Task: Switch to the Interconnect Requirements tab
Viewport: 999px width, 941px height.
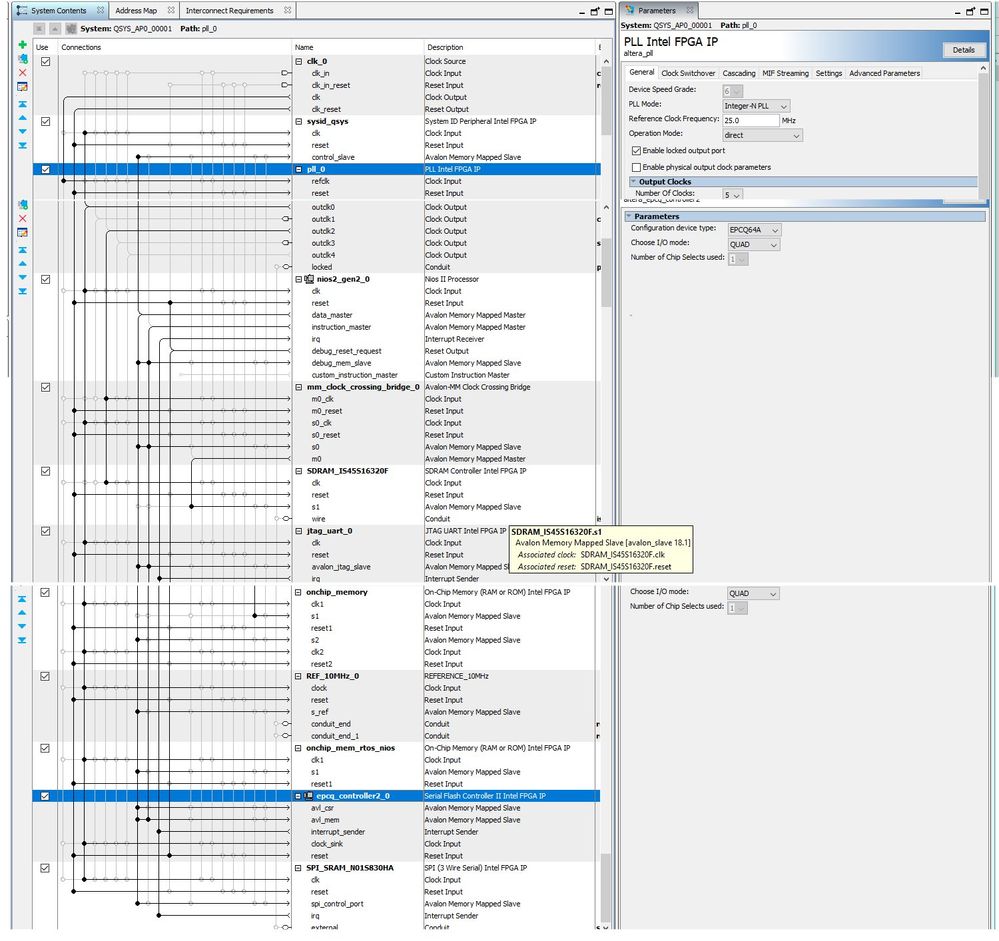Action: pos(229,10)
